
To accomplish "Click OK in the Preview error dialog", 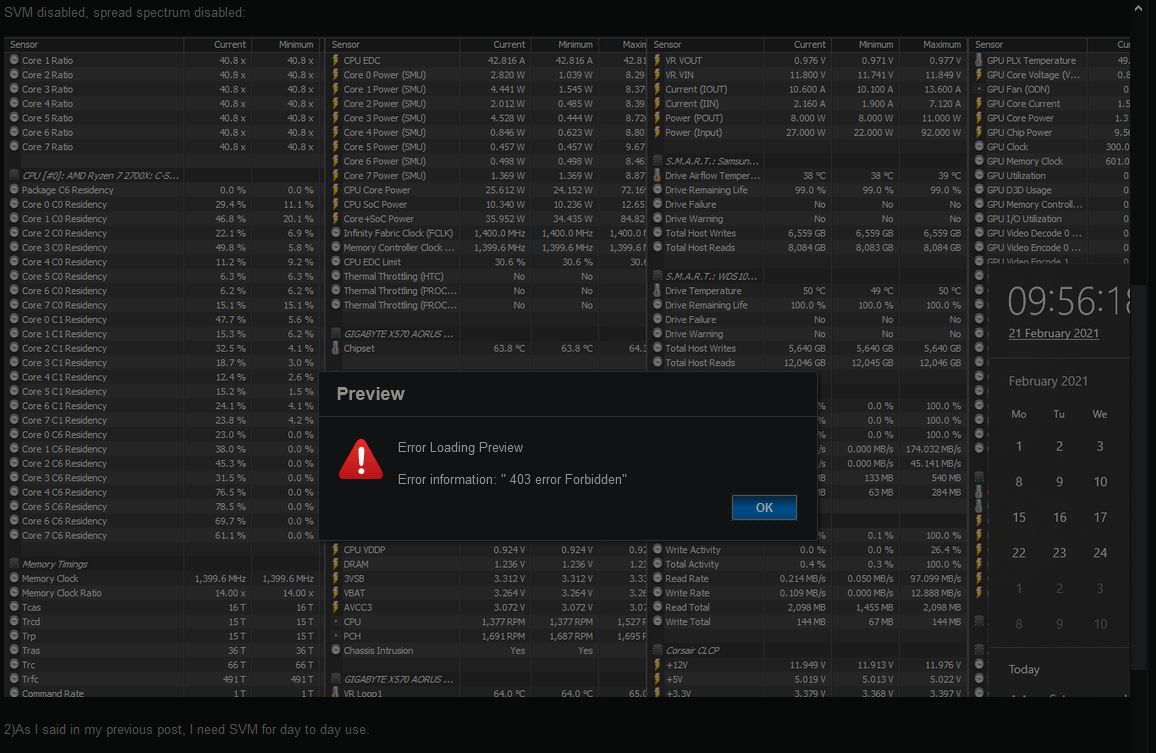I will coord(764,507).
